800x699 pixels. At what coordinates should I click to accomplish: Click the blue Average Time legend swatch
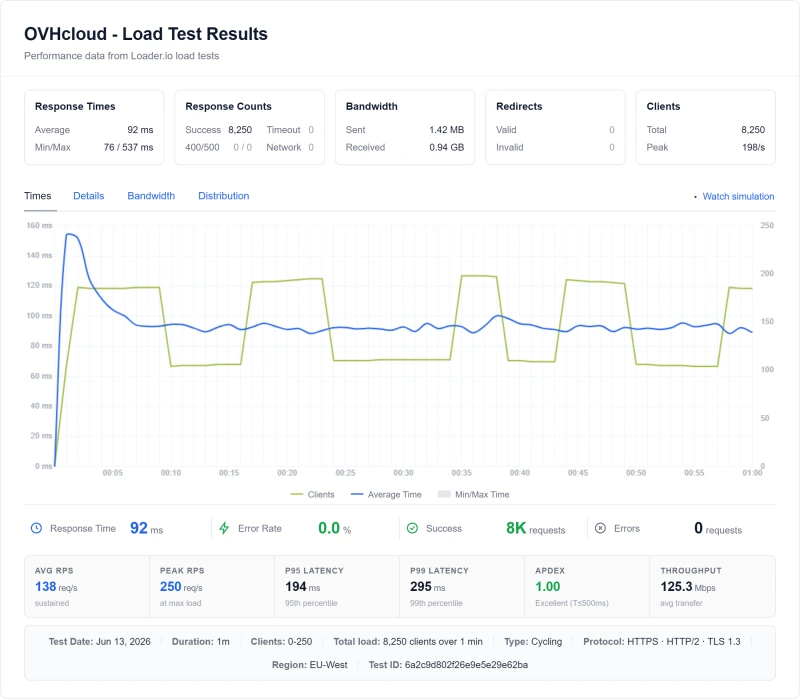357,494
